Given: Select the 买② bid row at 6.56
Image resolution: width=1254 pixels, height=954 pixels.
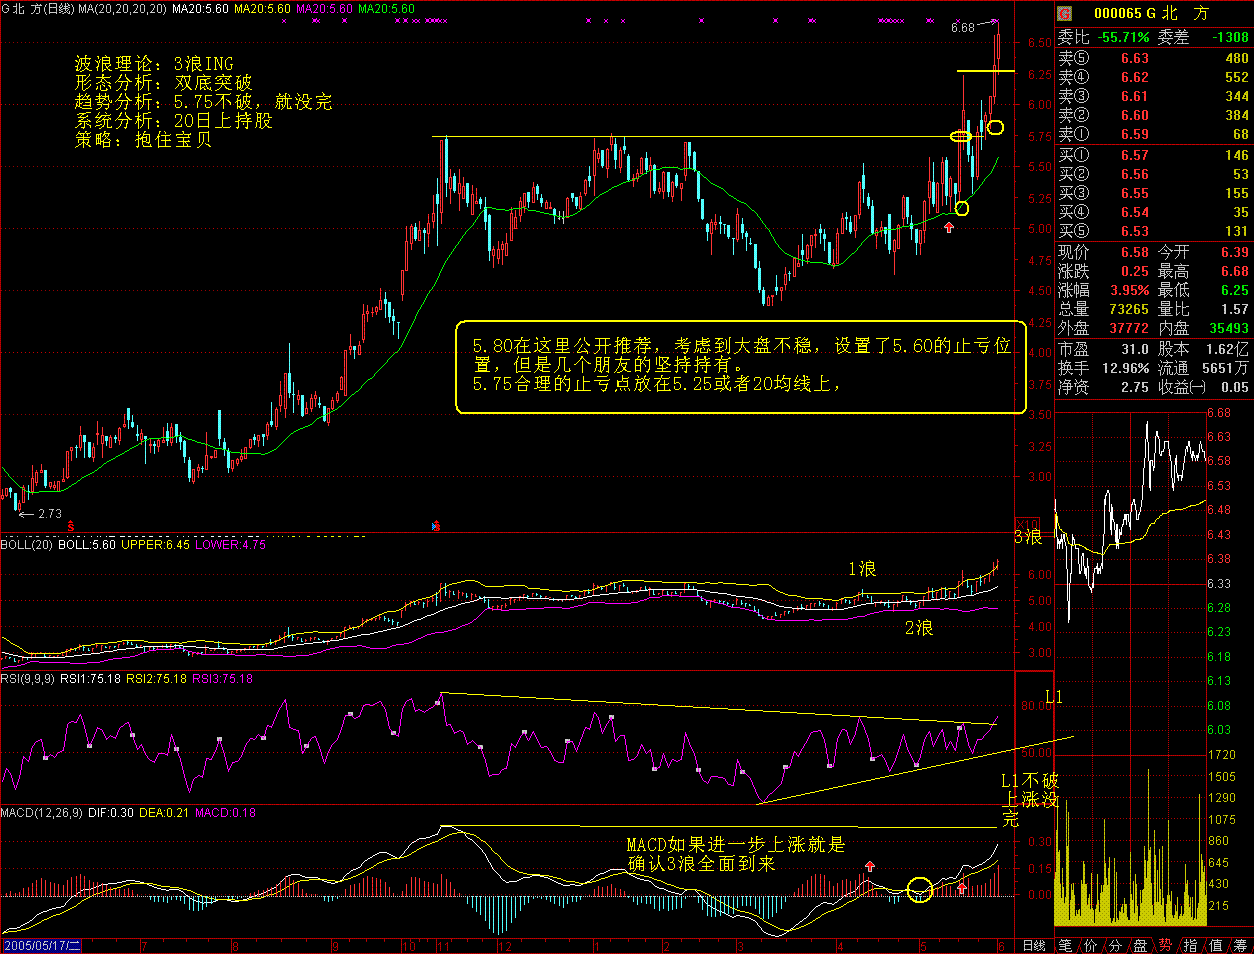Looking at the screenshot, I should [x=1154, y=174].
